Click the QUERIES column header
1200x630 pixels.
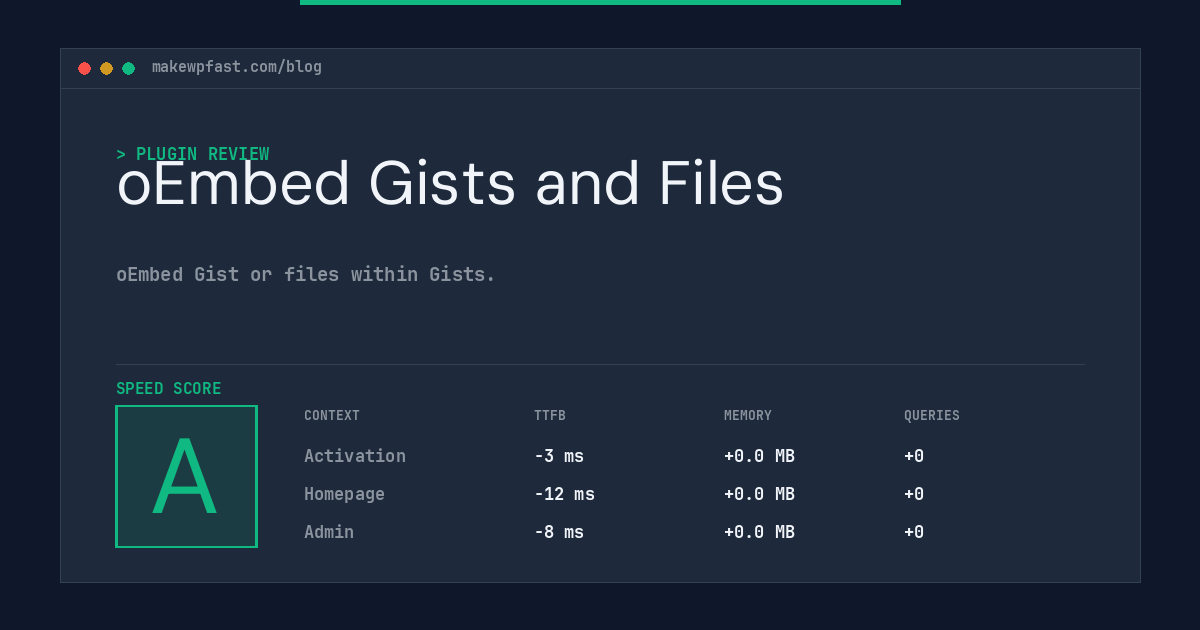(x=932, y=415)
